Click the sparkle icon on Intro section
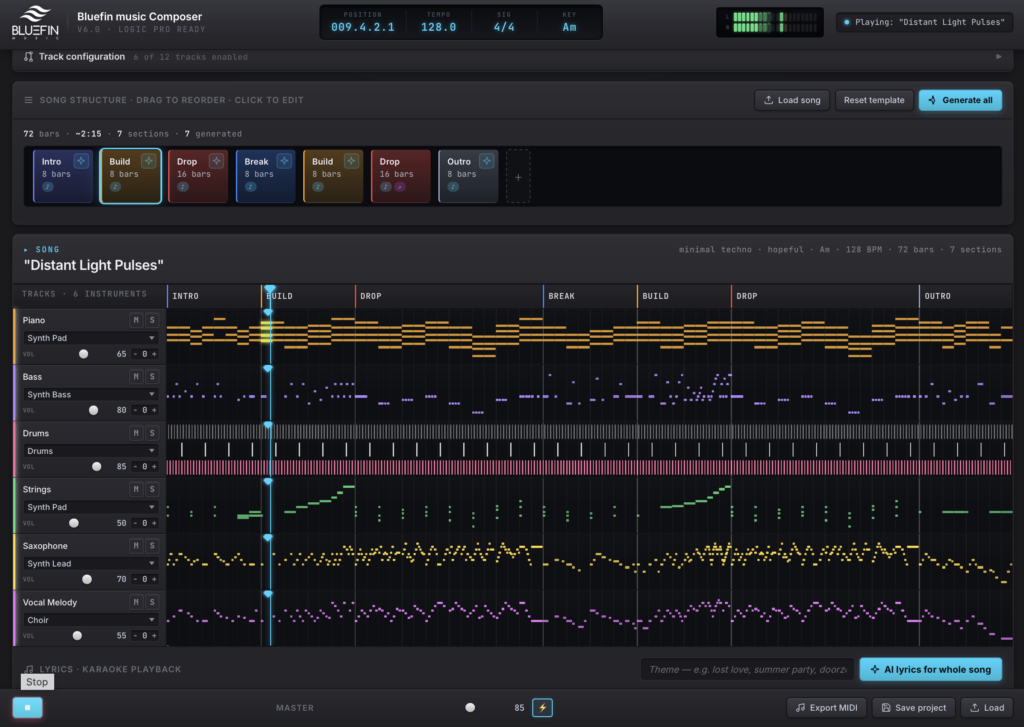Screen dimensions: 1024x727 click(81, 161)
